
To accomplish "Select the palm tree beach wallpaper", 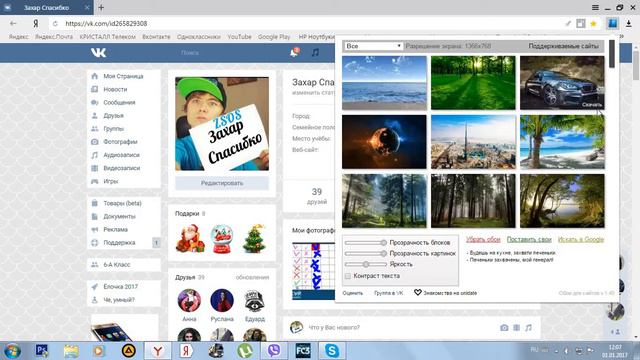I will tap(562, 142).
